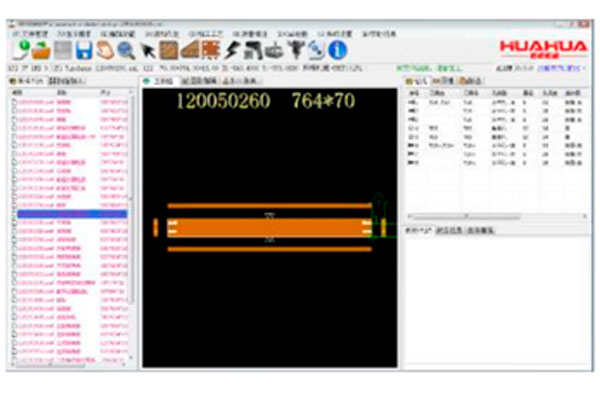The width and height of the screenshot is (600, 400).
Task: Switch to the center tab with green circle icon
Action: coord(158,81)
